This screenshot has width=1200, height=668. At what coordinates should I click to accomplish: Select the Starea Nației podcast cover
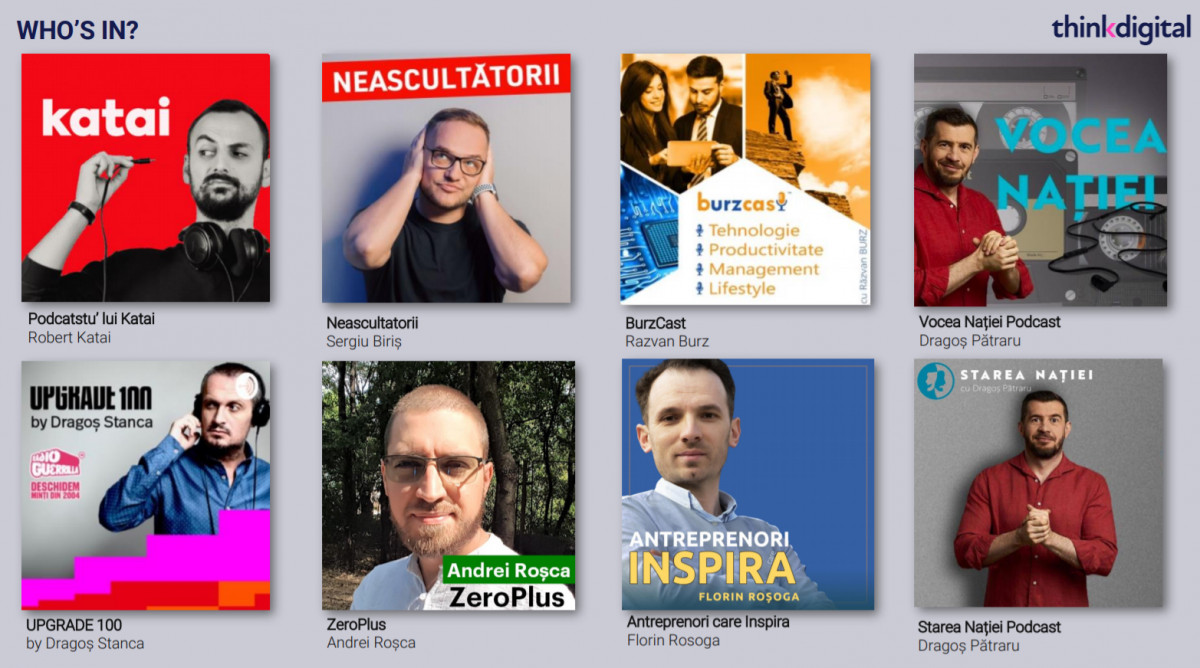[1038, 483]
